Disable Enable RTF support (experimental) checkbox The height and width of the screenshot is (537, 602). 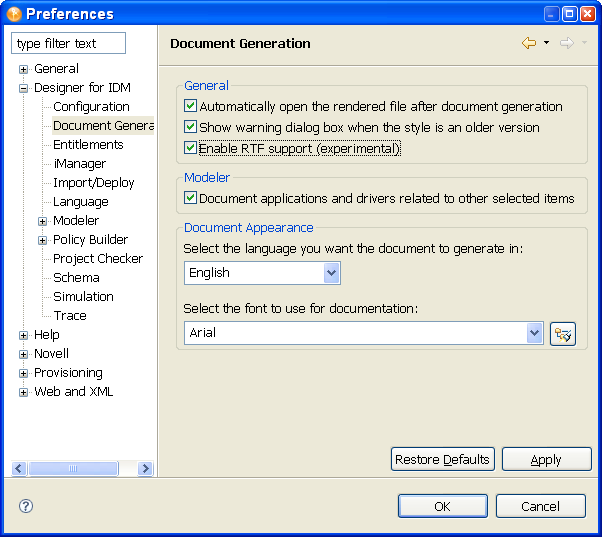click(190, 148)
